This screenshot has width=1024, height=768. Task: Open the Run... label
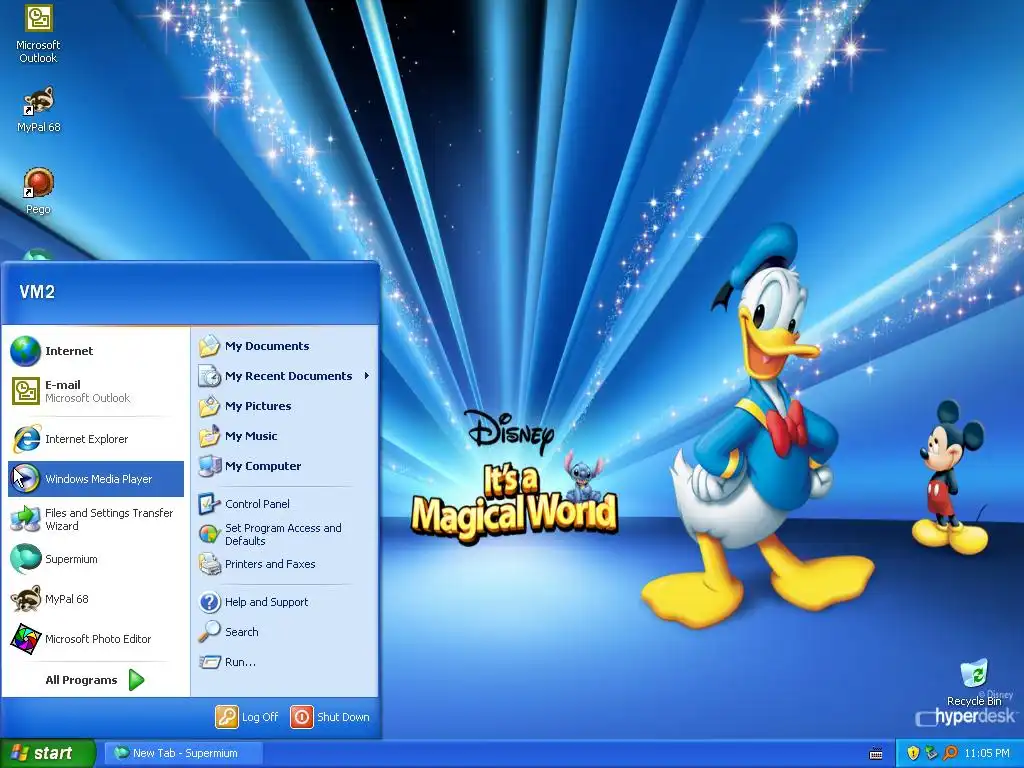coord(240,662)
